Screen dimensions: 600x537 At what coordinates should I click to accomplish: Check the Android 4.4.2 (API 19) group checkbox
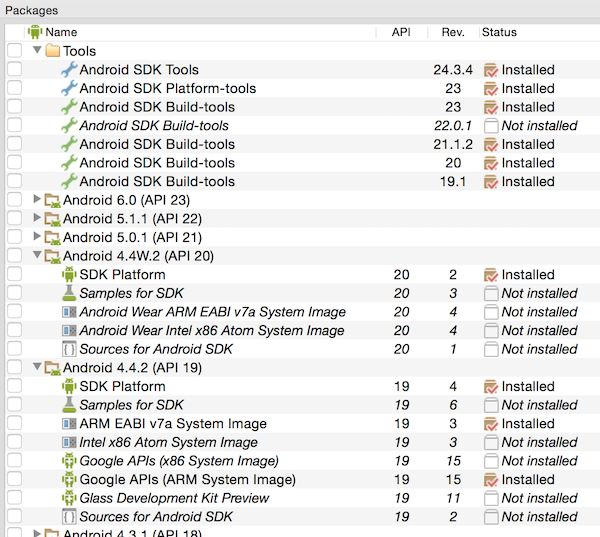tap(15, 367)
